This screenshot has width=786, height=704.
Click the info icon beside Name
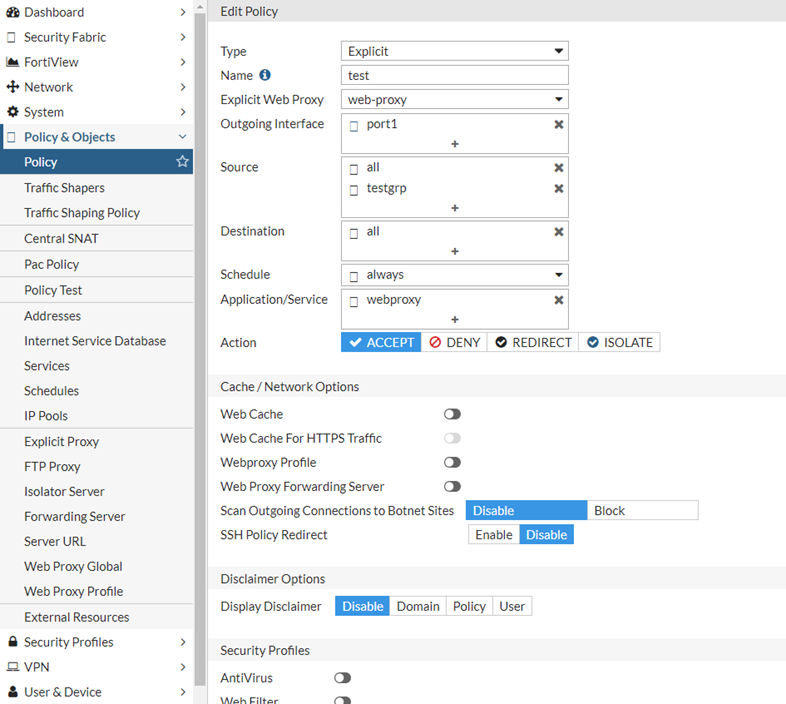265,75
